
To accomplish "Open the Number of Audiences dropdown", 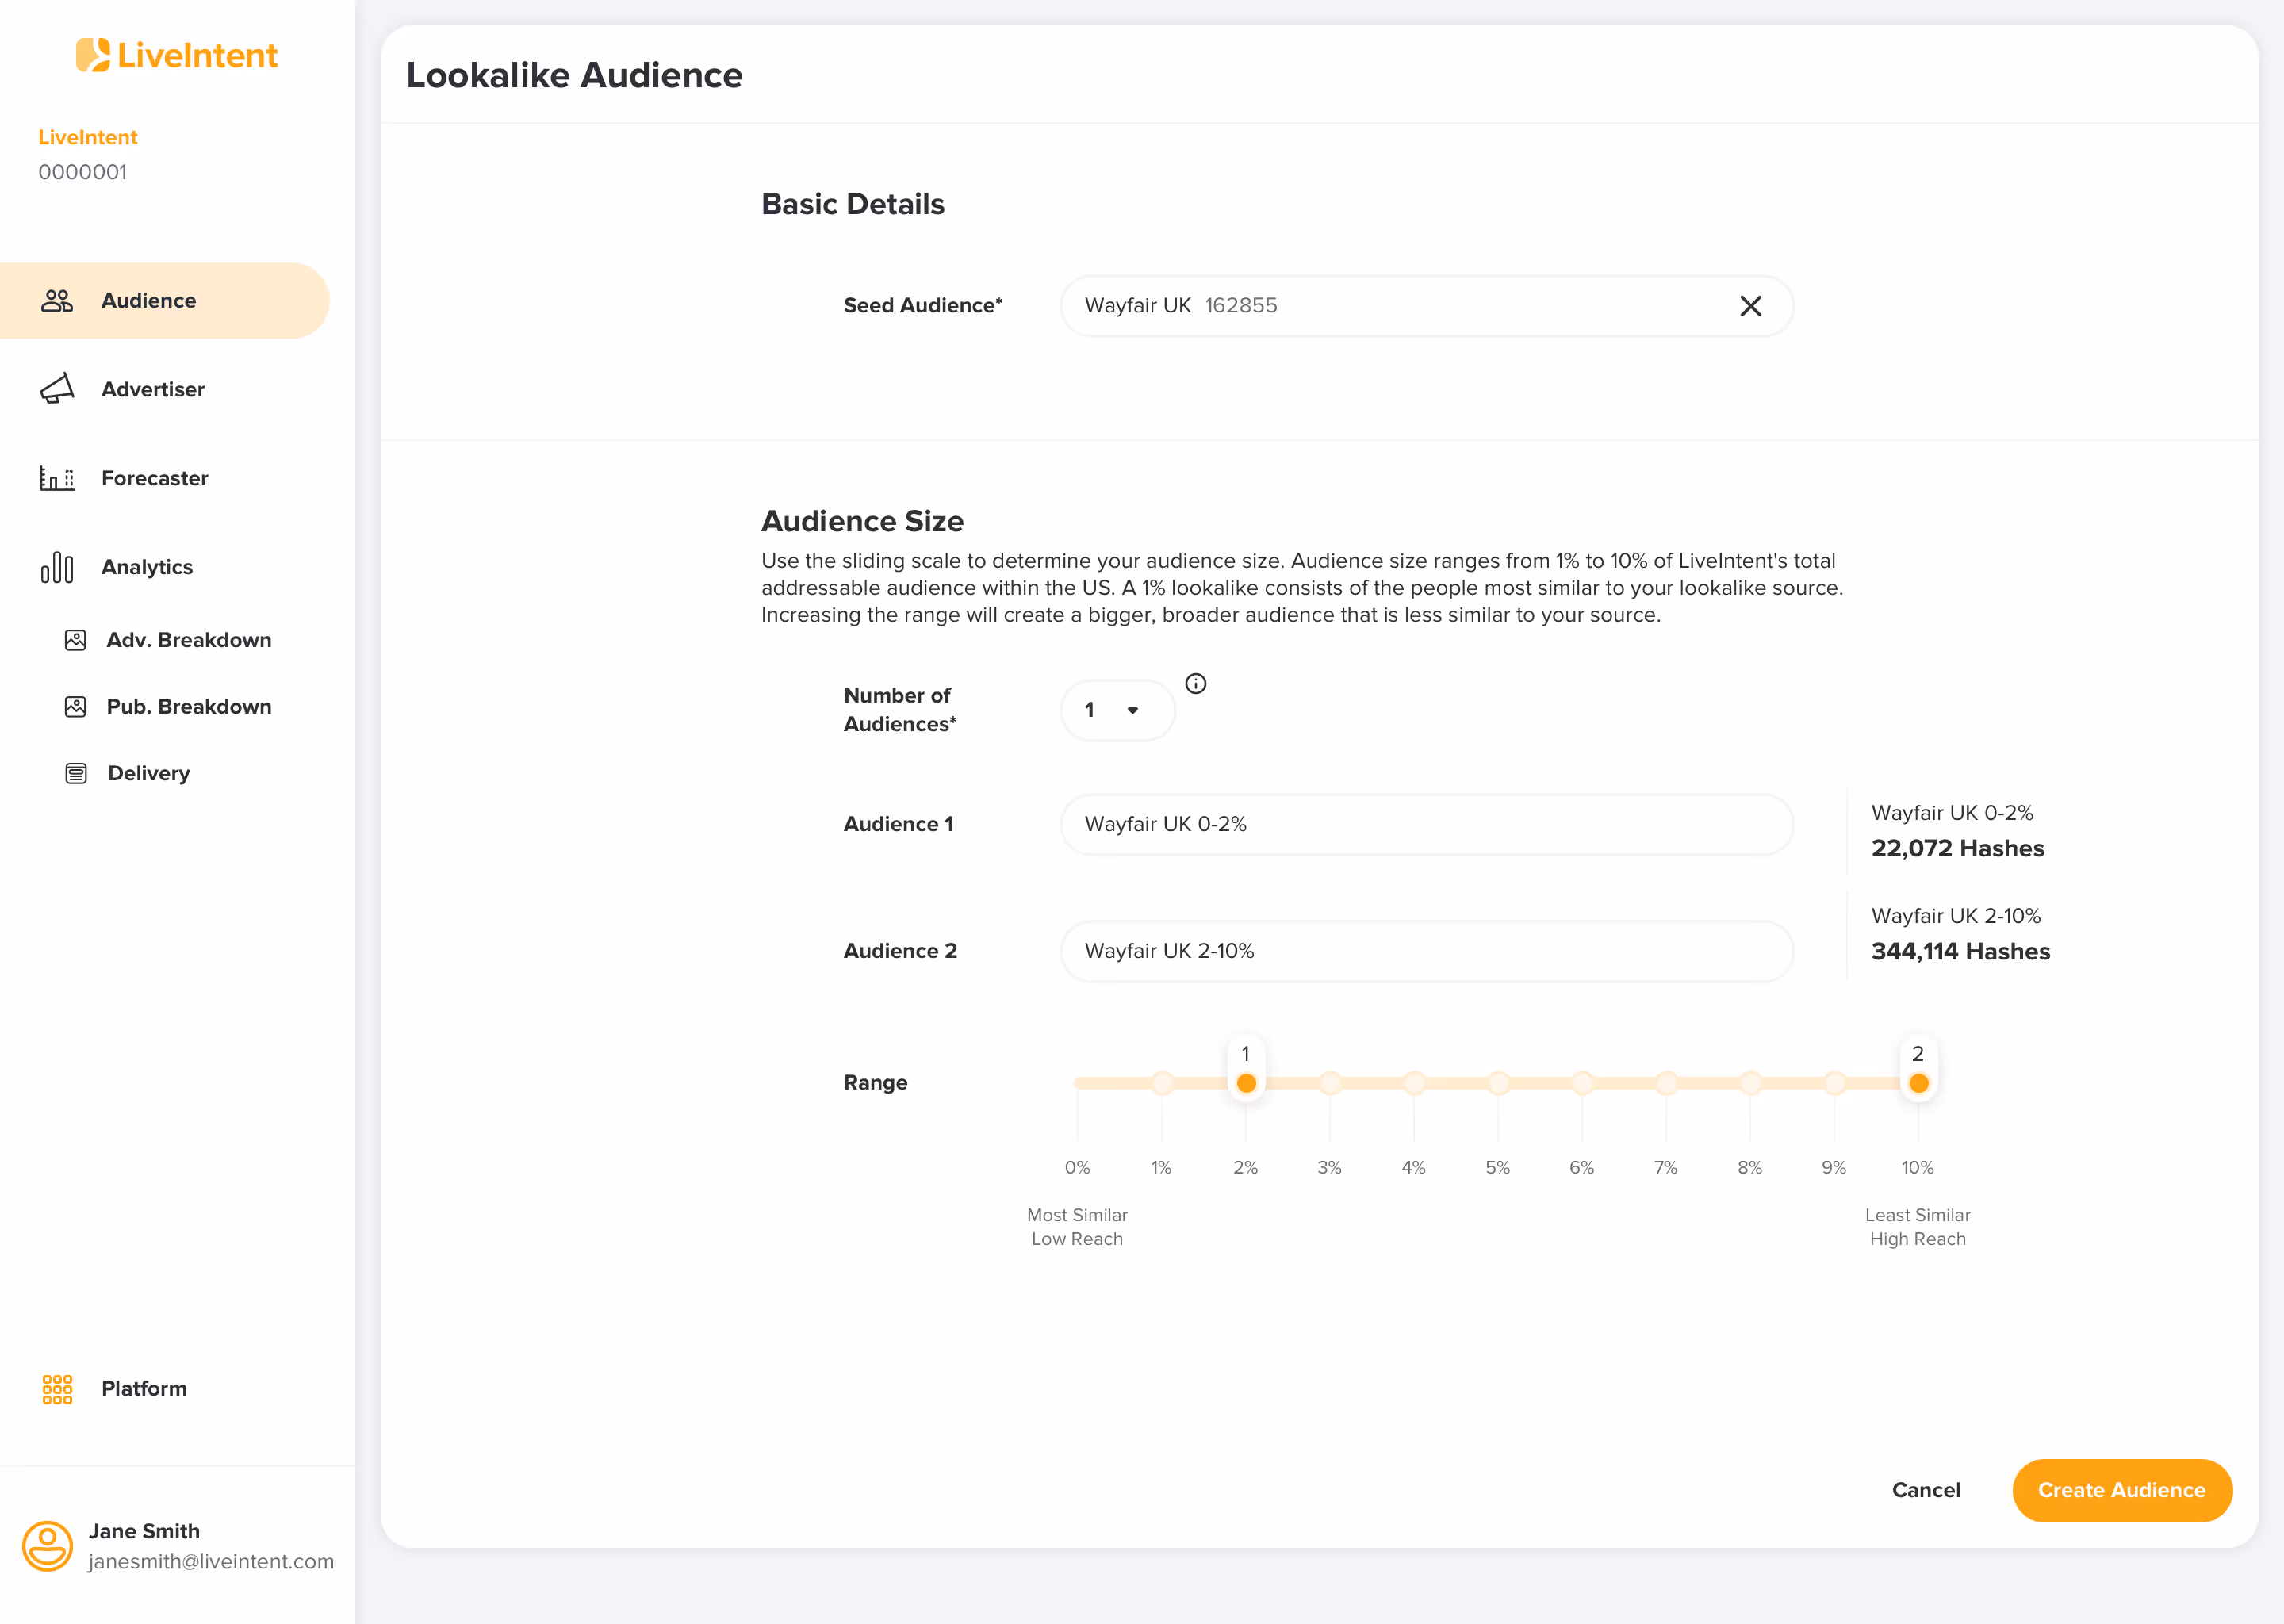I will click(x=1117, y=710).
